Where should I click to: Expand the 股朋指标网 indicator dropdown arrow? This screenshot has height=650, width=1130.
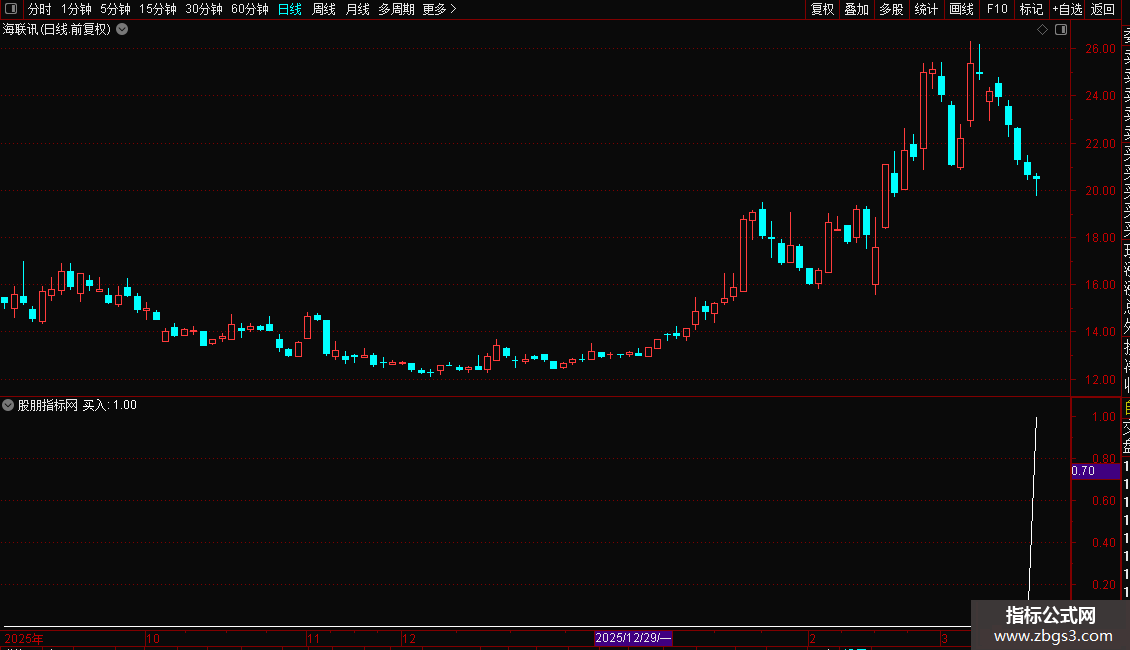(8, 405)
